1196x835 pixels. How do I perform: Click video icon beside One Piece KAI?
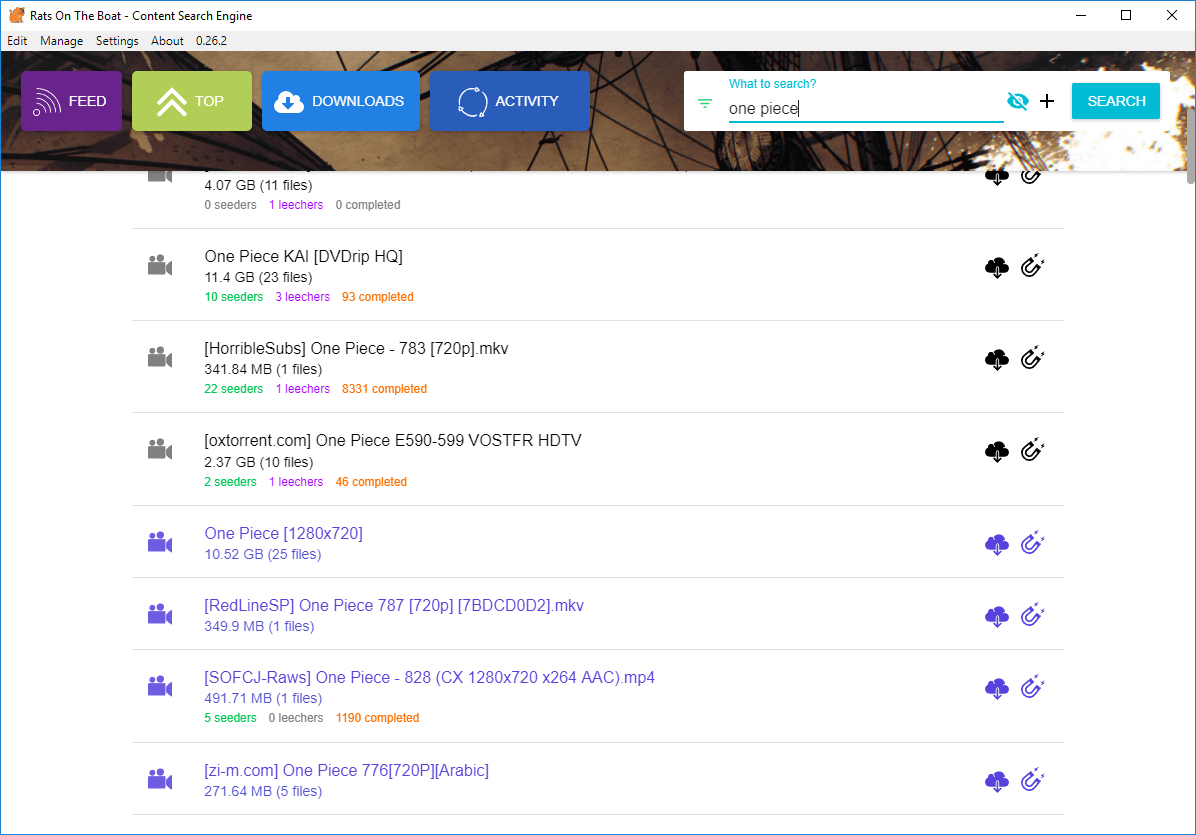[x=159, y=267]
